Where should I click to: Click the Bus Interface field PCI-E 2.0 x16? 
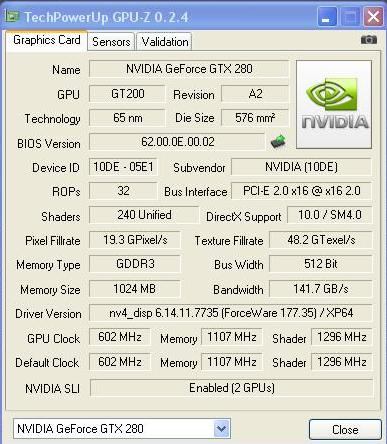(x=301, y=191)
